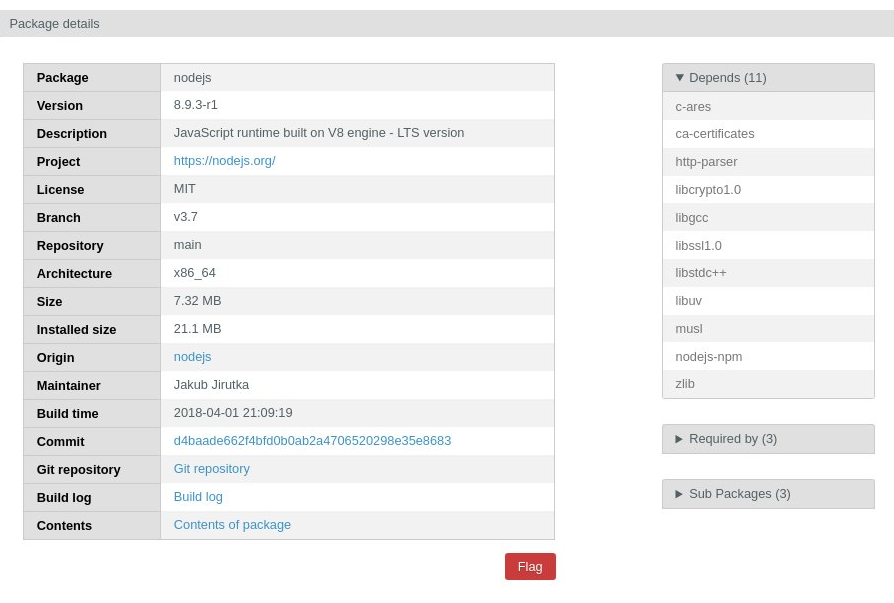The width and height of the screenshot is (894, 603).
Task: Open the ca-certificates dependency
Action: tap(714, 134)
